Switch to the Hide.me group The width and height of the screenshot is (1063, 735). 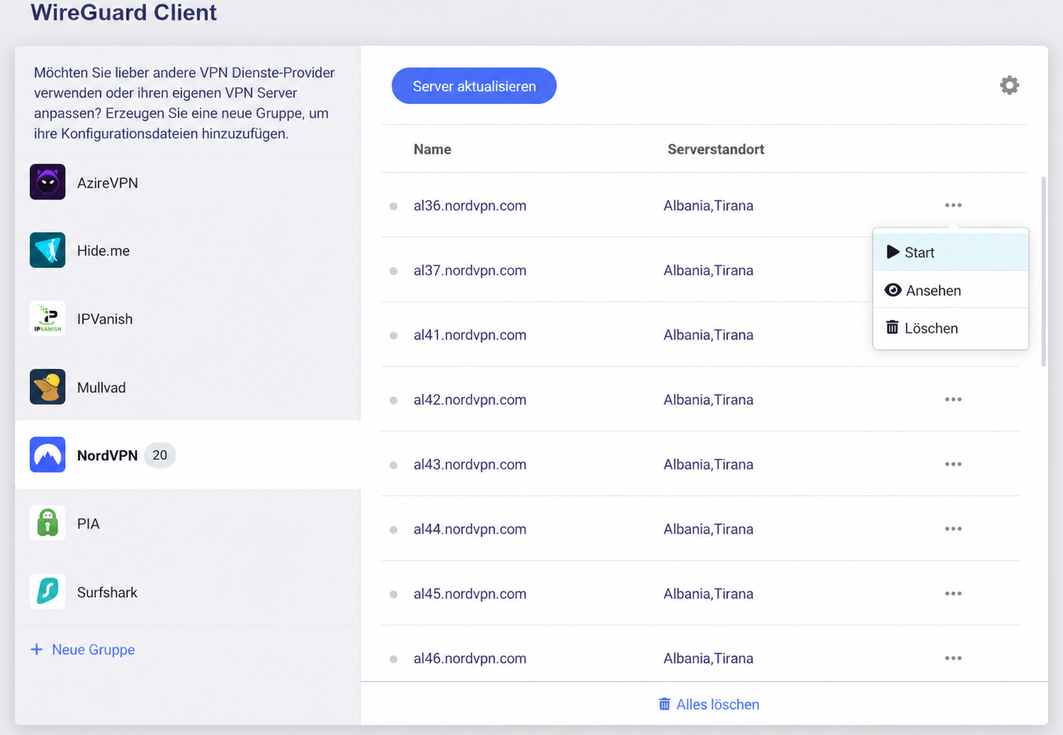pyautogui.click(x=187, y=250)
